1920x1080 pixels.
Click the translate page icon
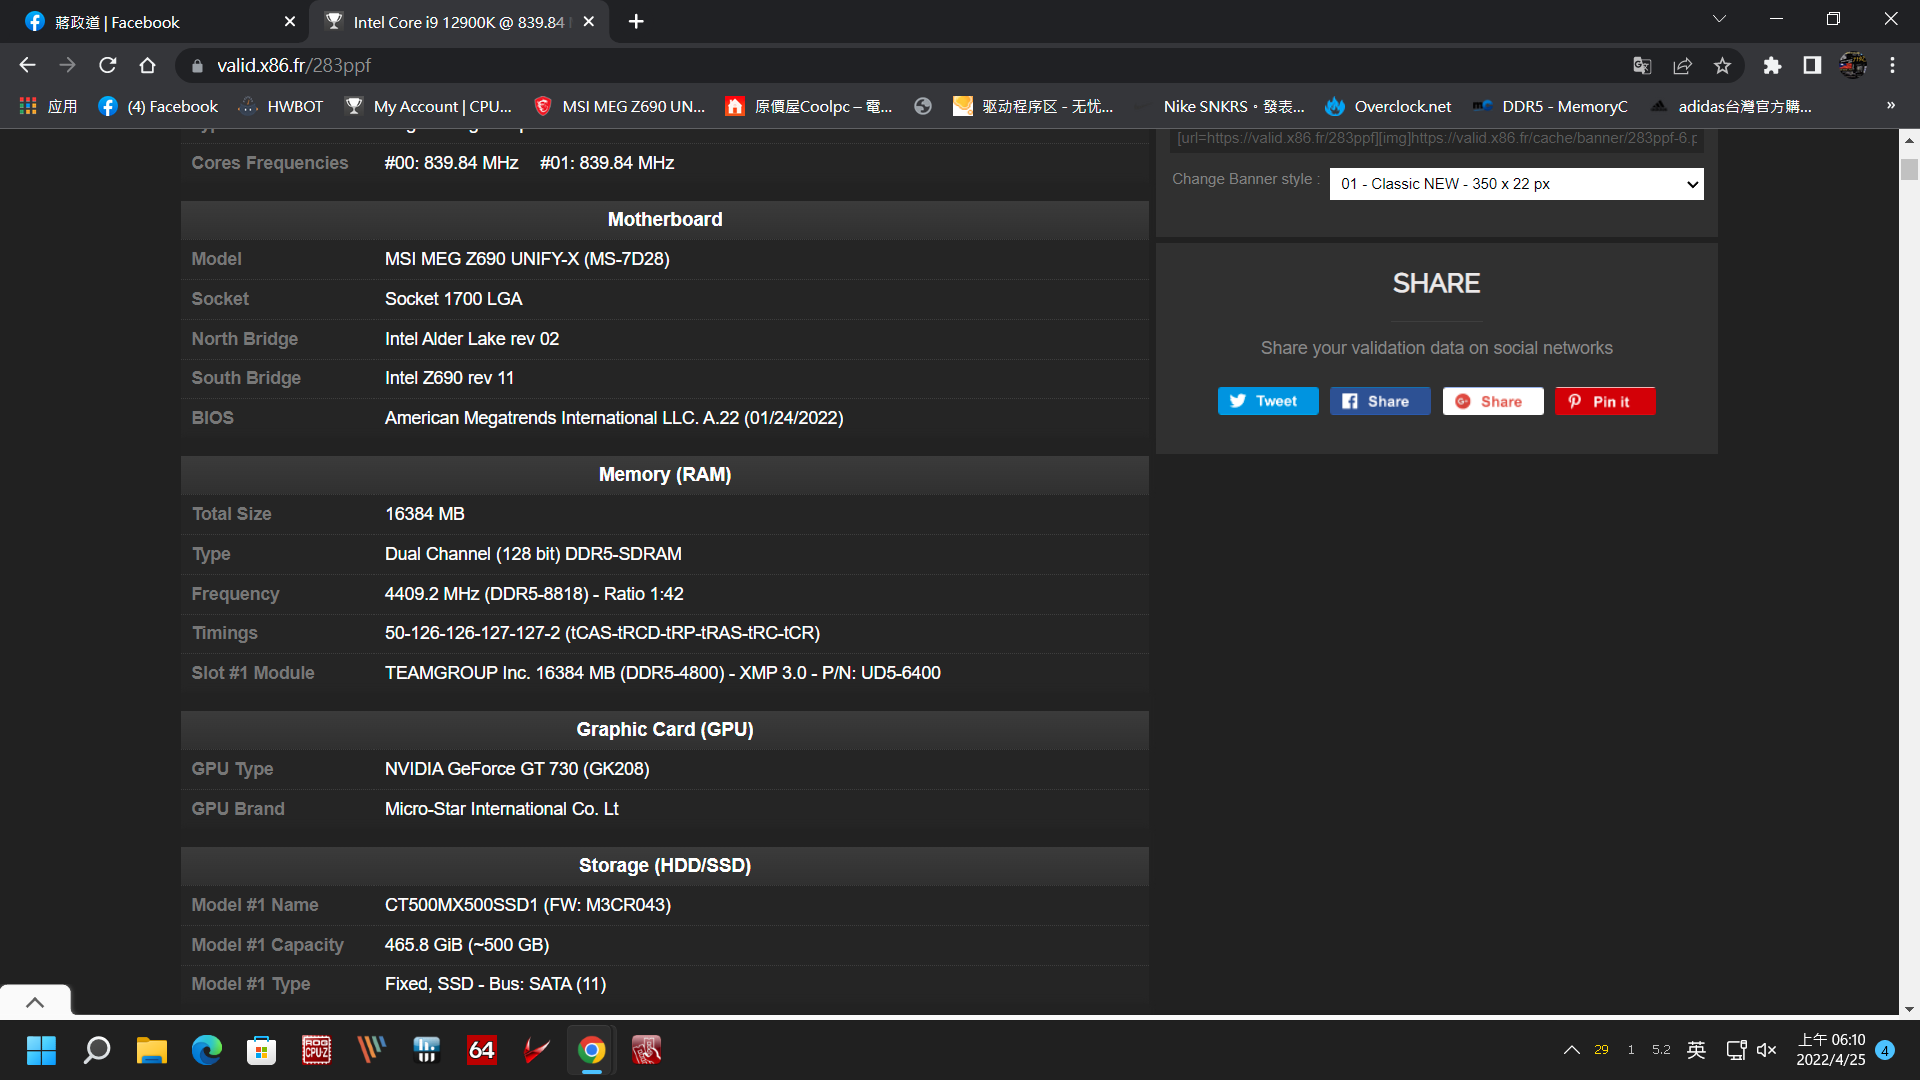pos(1642,65)
